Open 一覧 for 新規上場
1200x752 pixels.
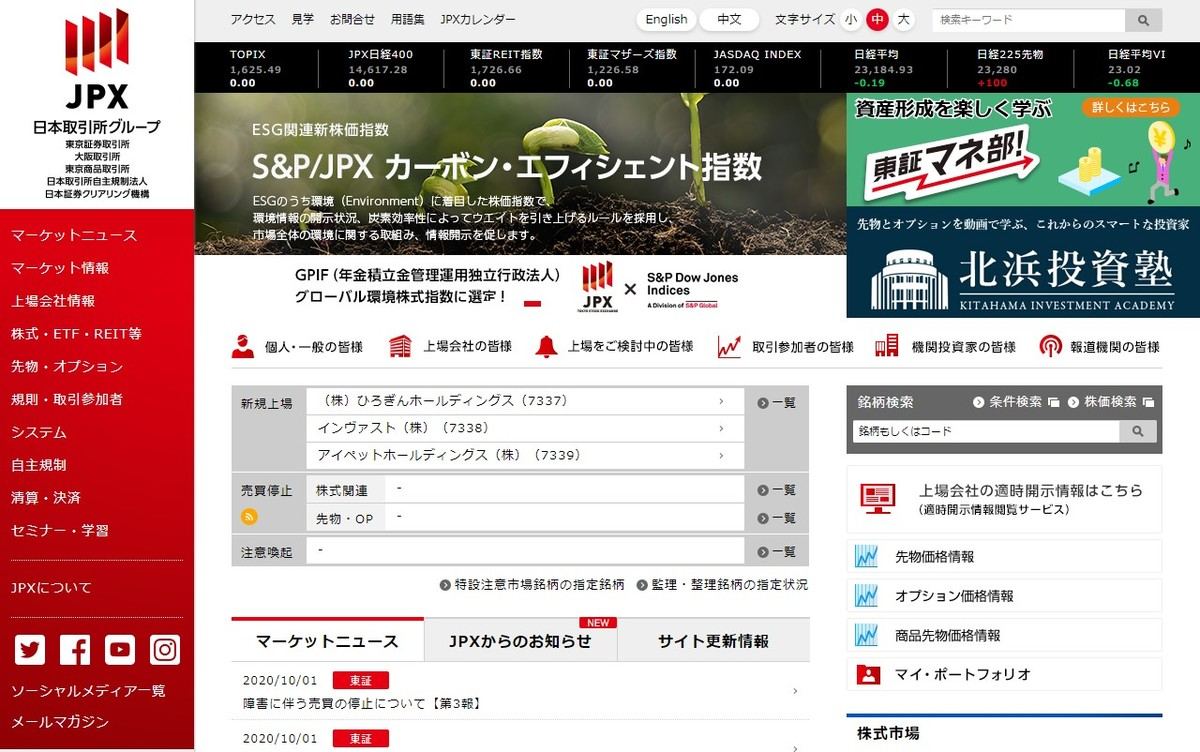pyautogui.click(x=777, y=403)
